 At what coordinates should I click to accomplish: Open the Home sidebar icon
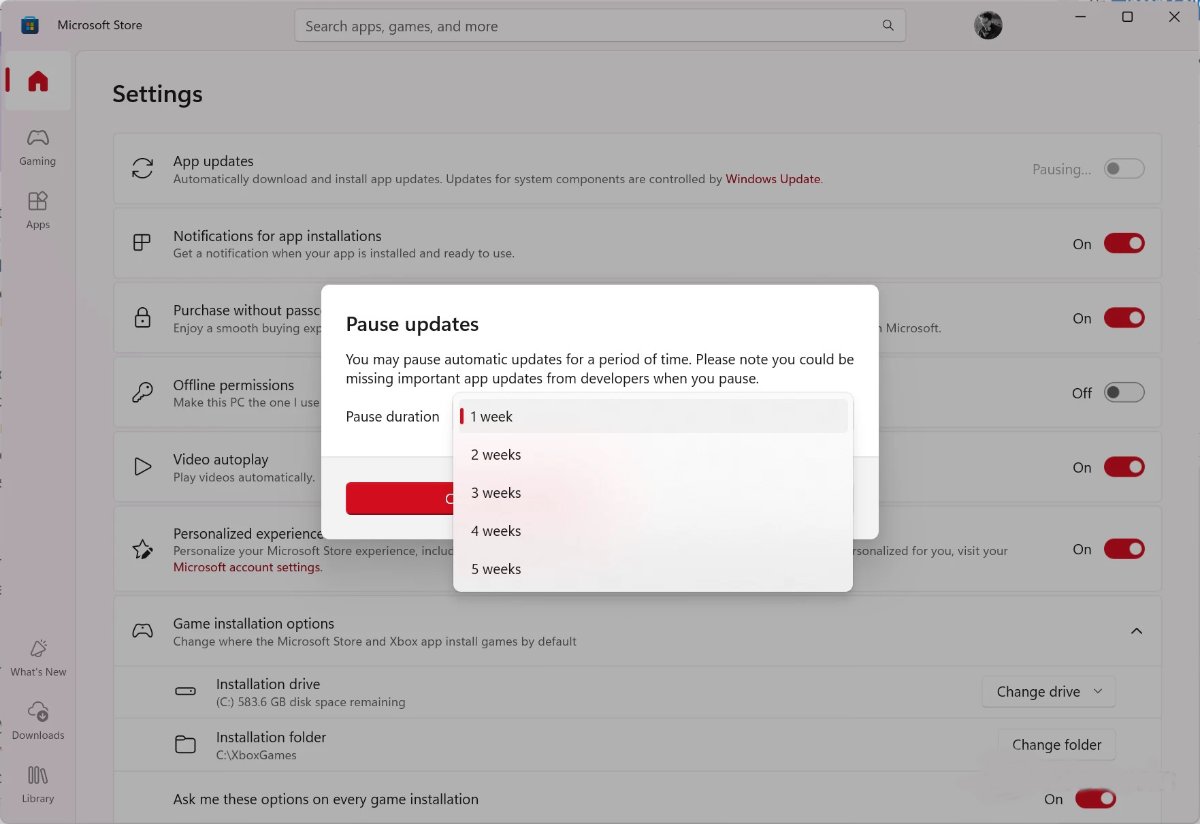pyautogui.click(x=38, y=81)
